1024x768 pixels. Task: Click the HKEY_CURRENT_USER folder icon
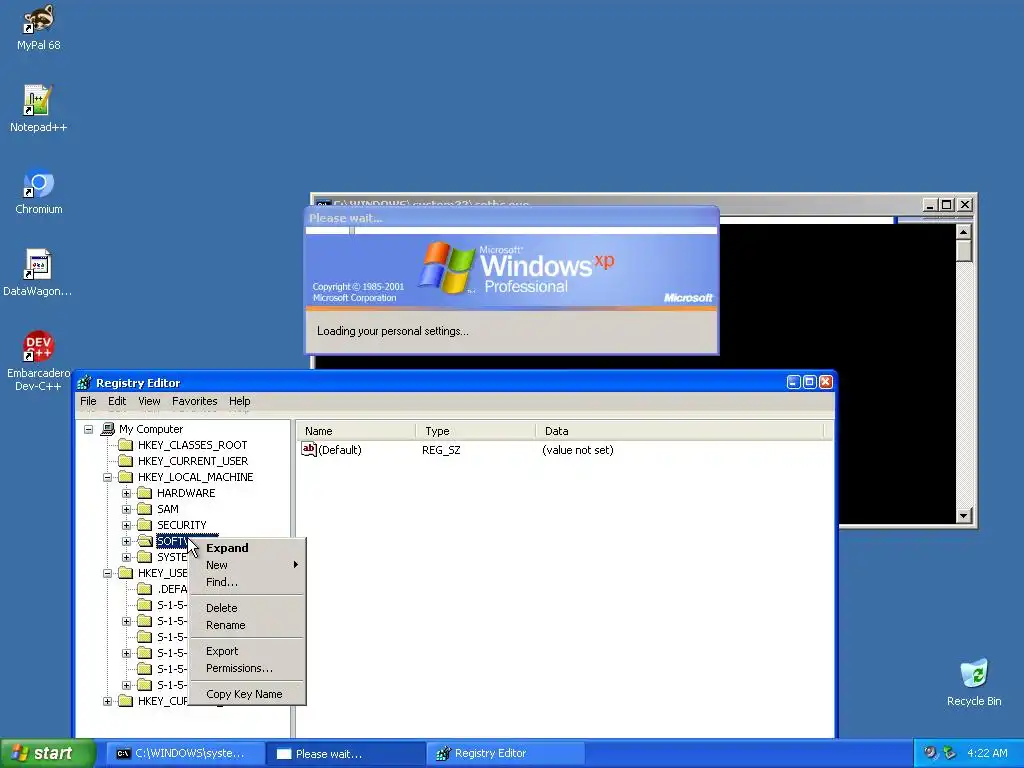pos(125,461)
